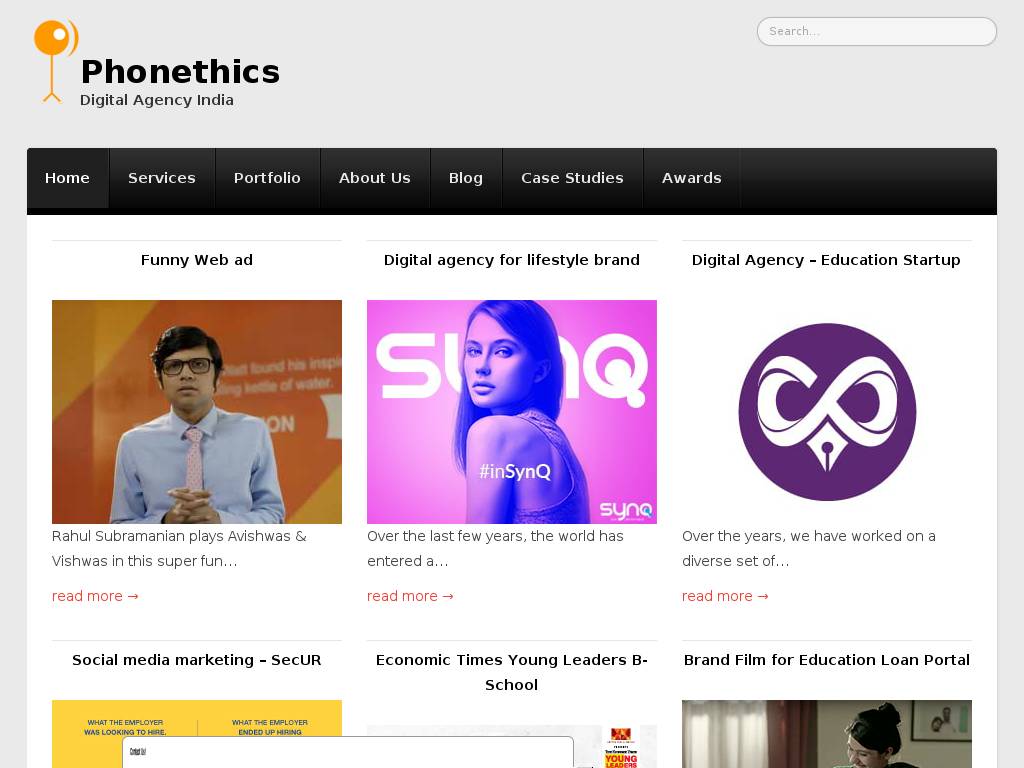Read more about Education Startup post
The width and height of the screenshot is (1024, 768).
(725, 596)
